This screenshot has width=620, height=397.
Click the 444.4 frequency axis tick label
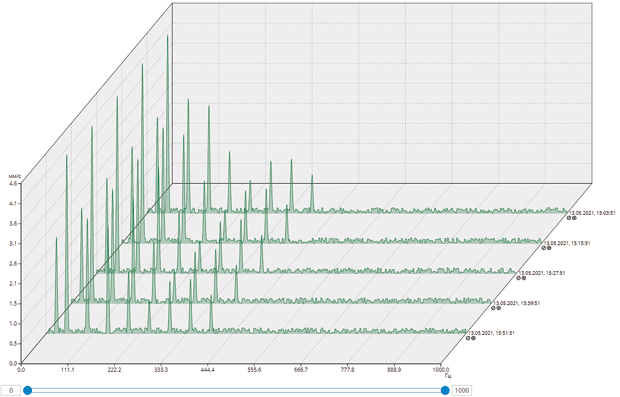coord(208,370)
